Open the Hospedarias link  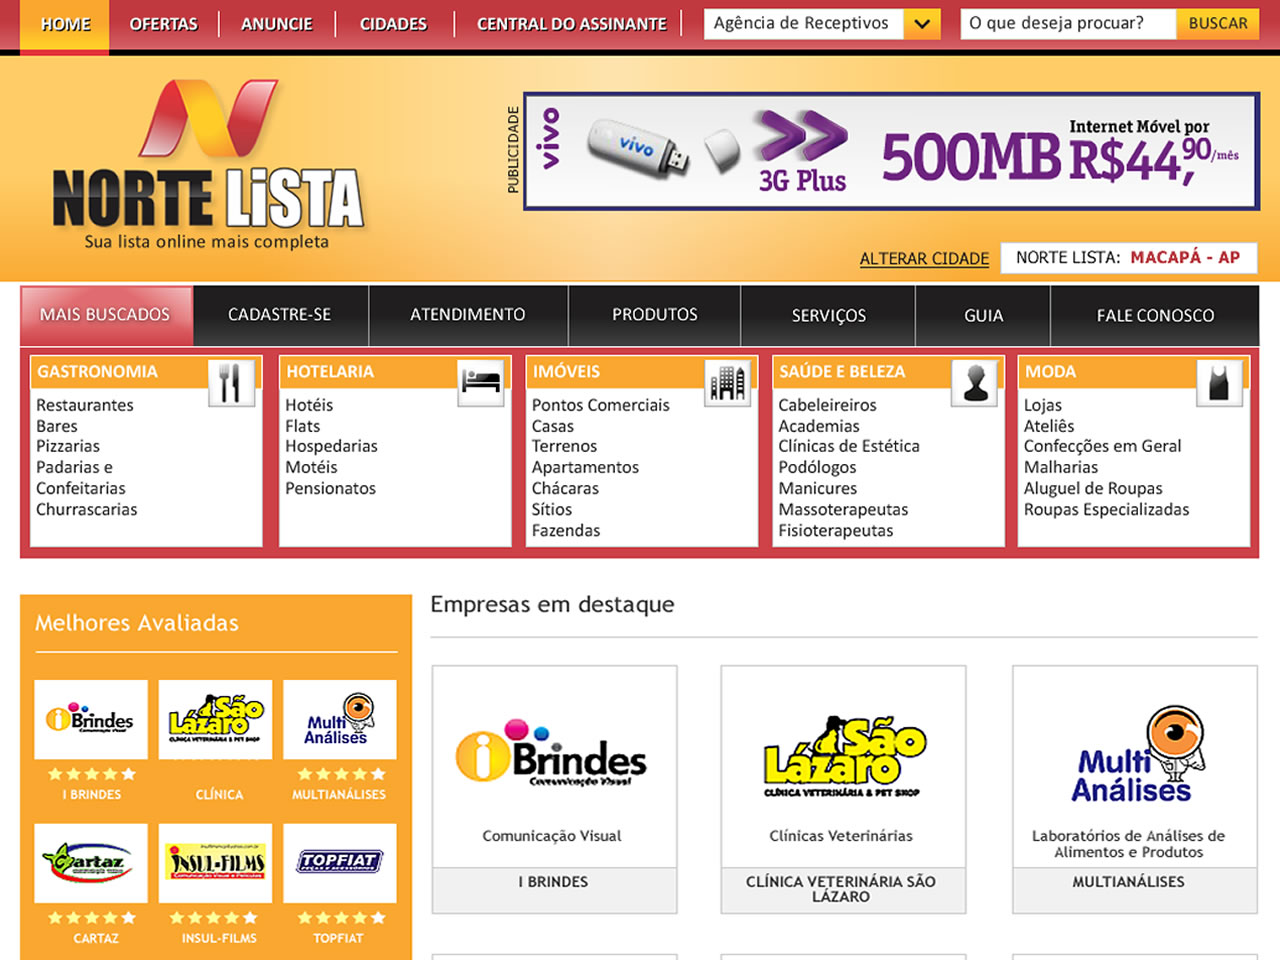click(331, 446)
